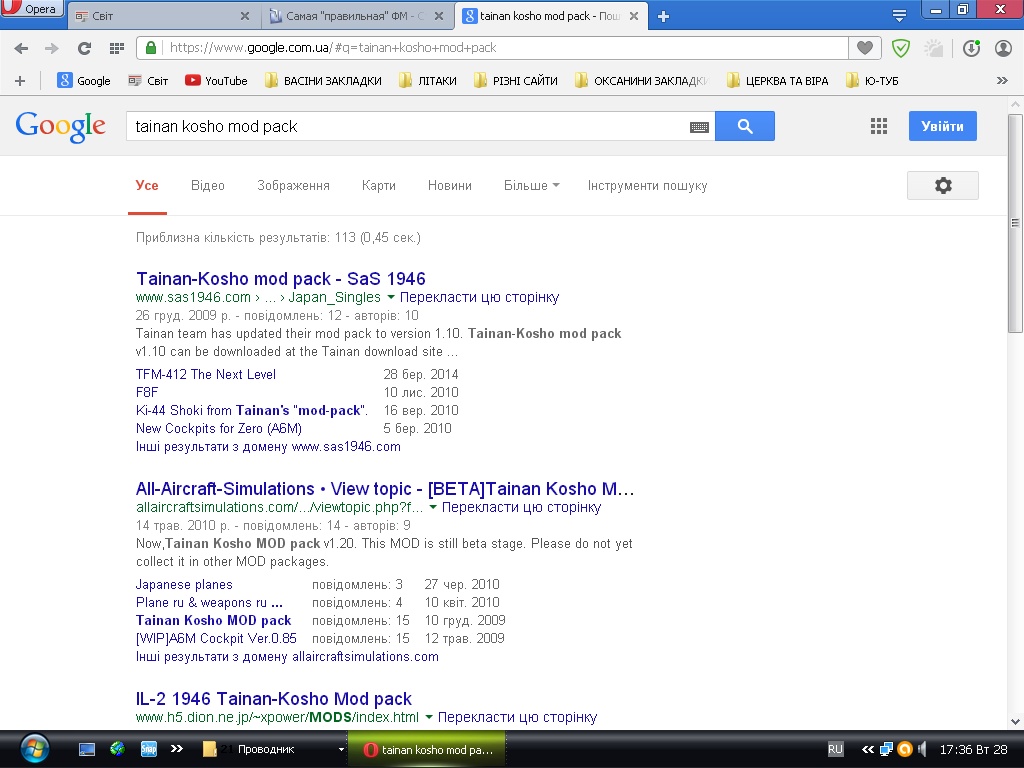
Task: Open New Cockpits for Zero (A6M) link
Action: tap(219, 428)
